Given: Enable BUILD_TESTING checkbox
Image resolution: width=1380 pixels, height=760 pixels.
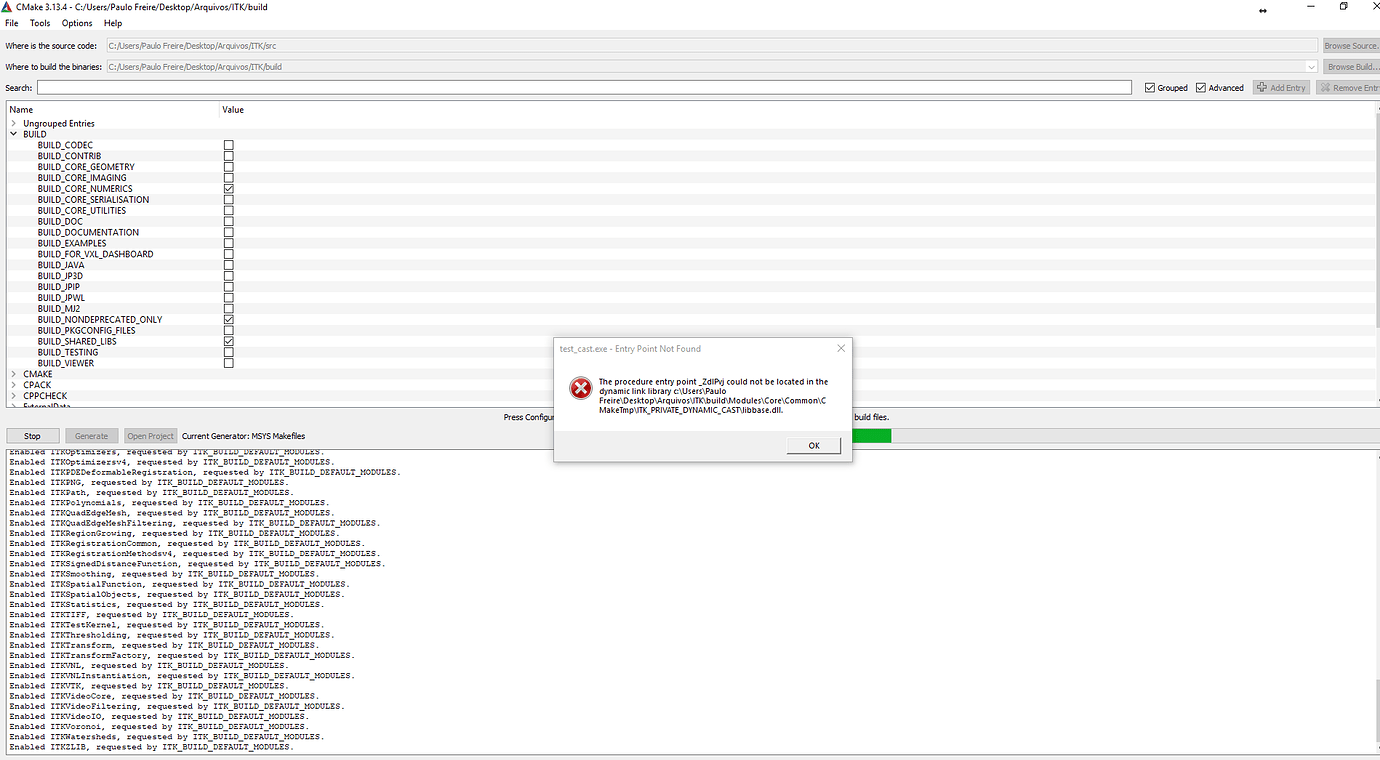Looking at the screenshot, I should pos(229,352).
